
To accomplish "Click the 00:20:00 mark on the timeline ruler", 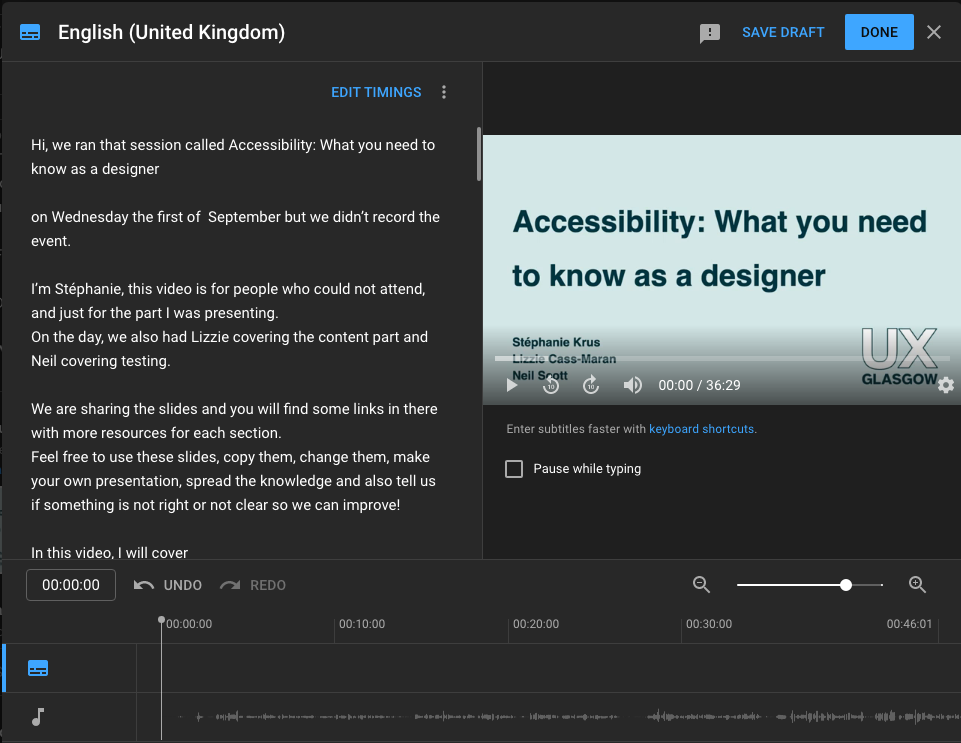I will point(536,624).
